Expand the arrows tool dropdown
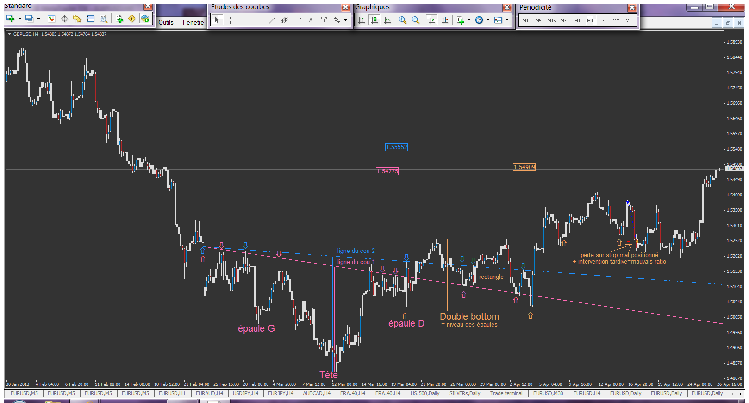 [x=345, y=20]
